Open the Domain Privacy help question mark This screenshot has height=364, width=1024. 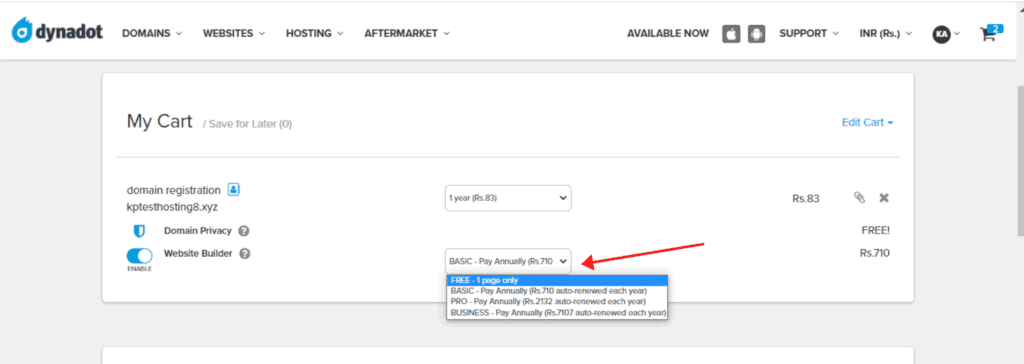[244, 231]
